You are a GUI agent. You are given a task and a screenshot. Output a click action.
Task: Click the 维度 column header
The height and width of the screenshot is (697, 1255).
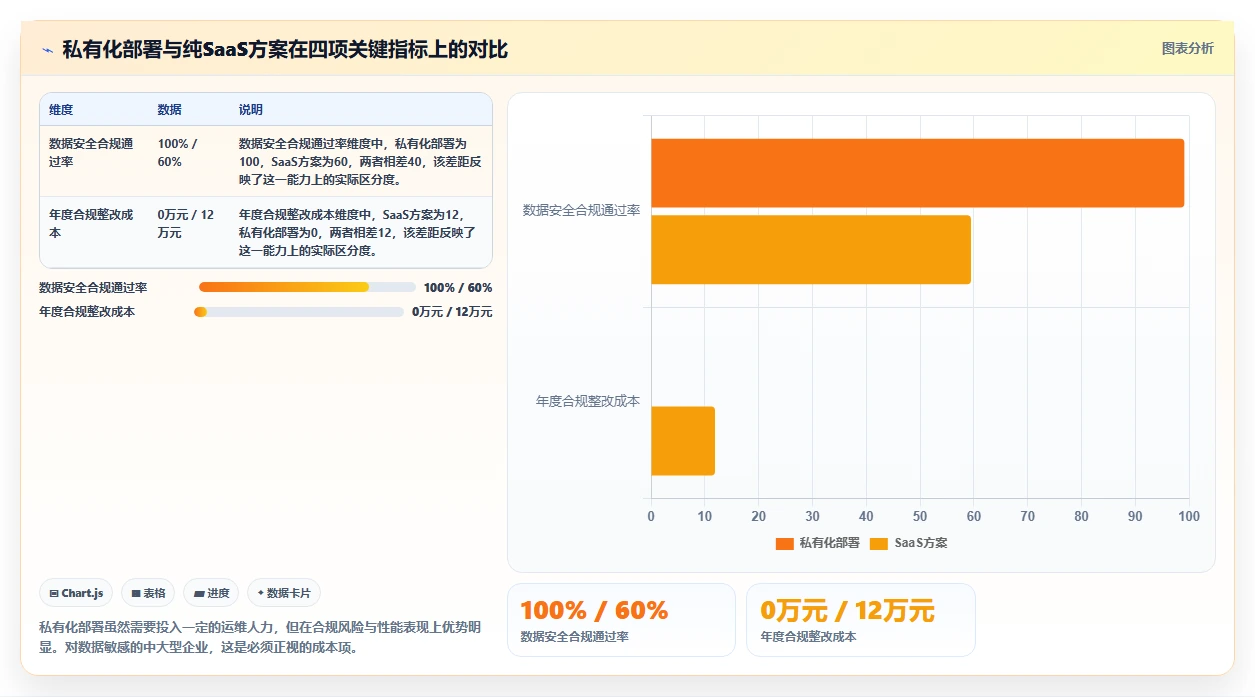(x=61, y=110)
